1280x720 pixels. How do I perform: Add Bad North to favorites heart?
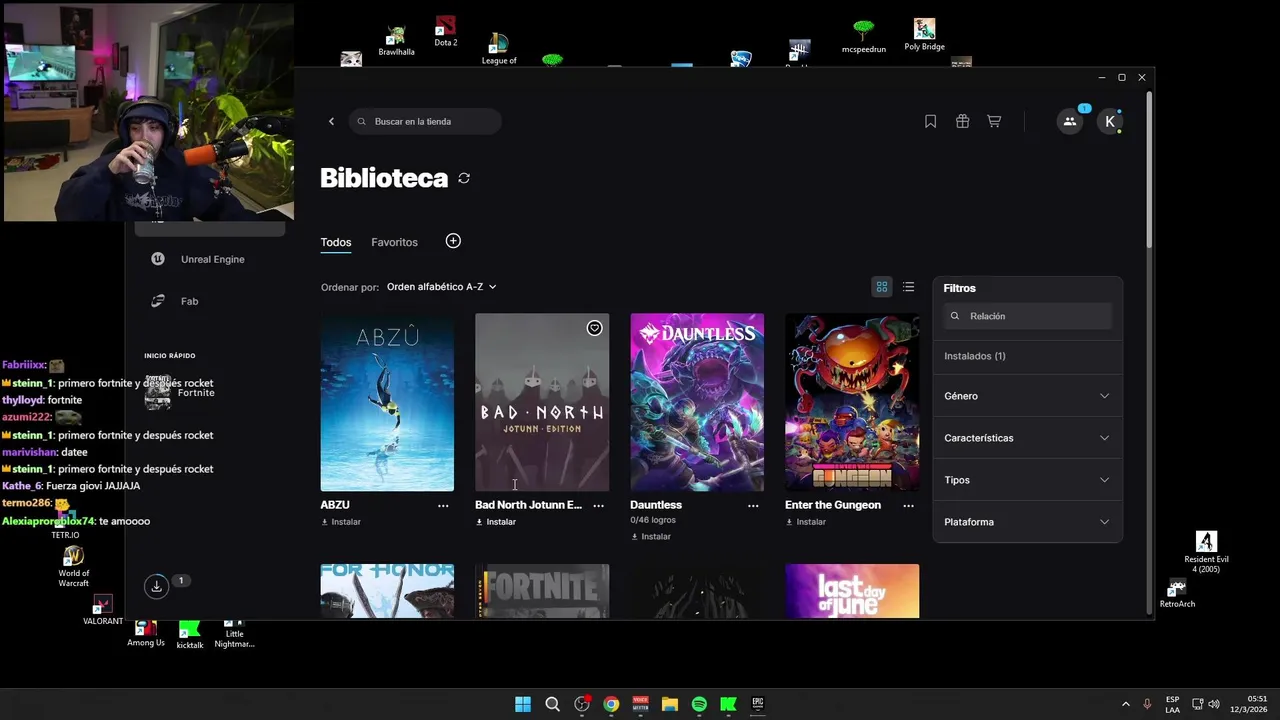pyautogui.click(x=594, y=328)
